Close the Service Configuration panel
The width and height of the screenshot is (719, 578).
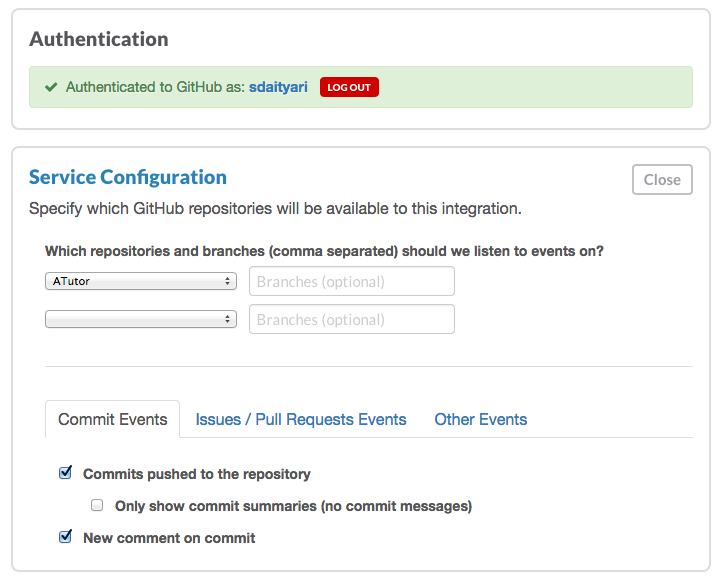coord(661,180)
